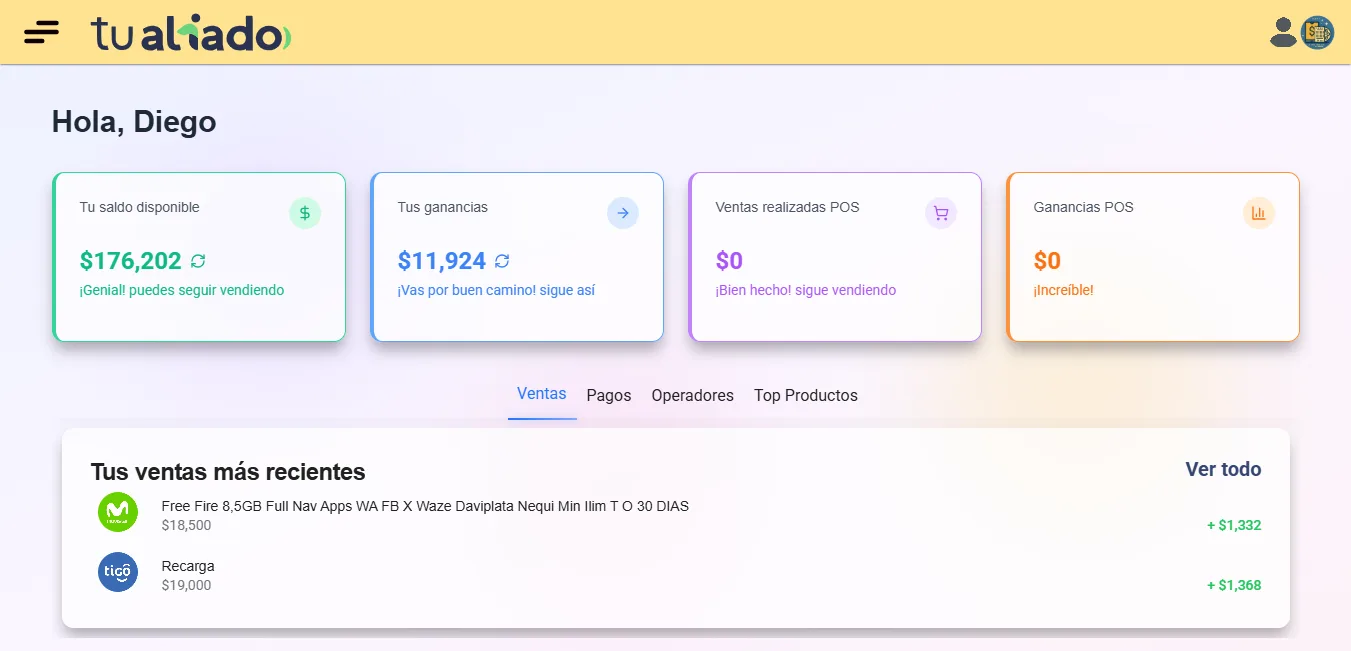Image resolution: width=1351 pixels, height=651 pixels.
Task: Refresh earnings using the circular arrows icon
Action: [x=502, y=261]
